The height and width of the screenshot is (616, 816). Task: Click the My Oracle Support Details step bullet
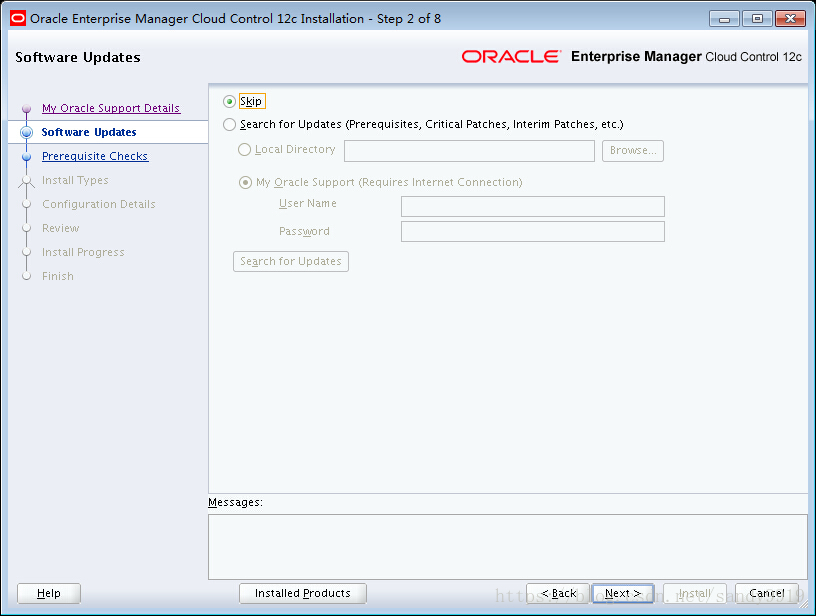[27, 109]
